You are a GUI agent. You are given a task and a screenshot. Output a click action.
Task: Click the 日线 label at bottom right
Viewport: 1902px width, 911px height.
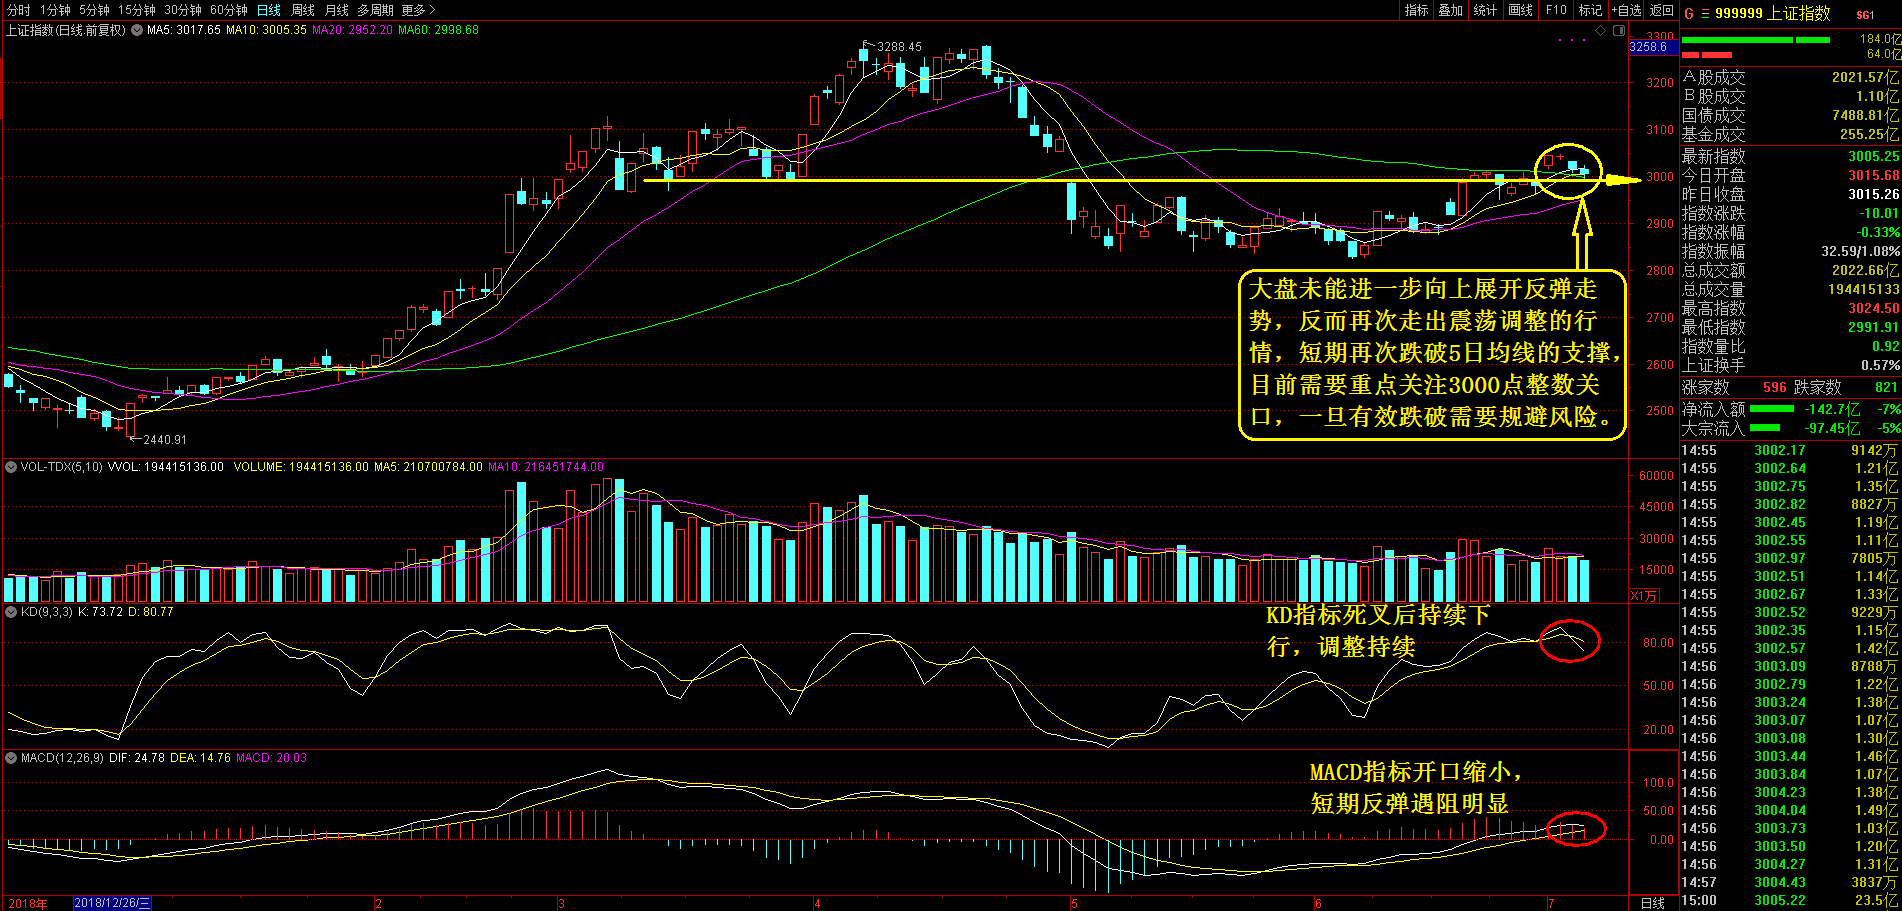pyautogui.click(x=1653, y=903)
